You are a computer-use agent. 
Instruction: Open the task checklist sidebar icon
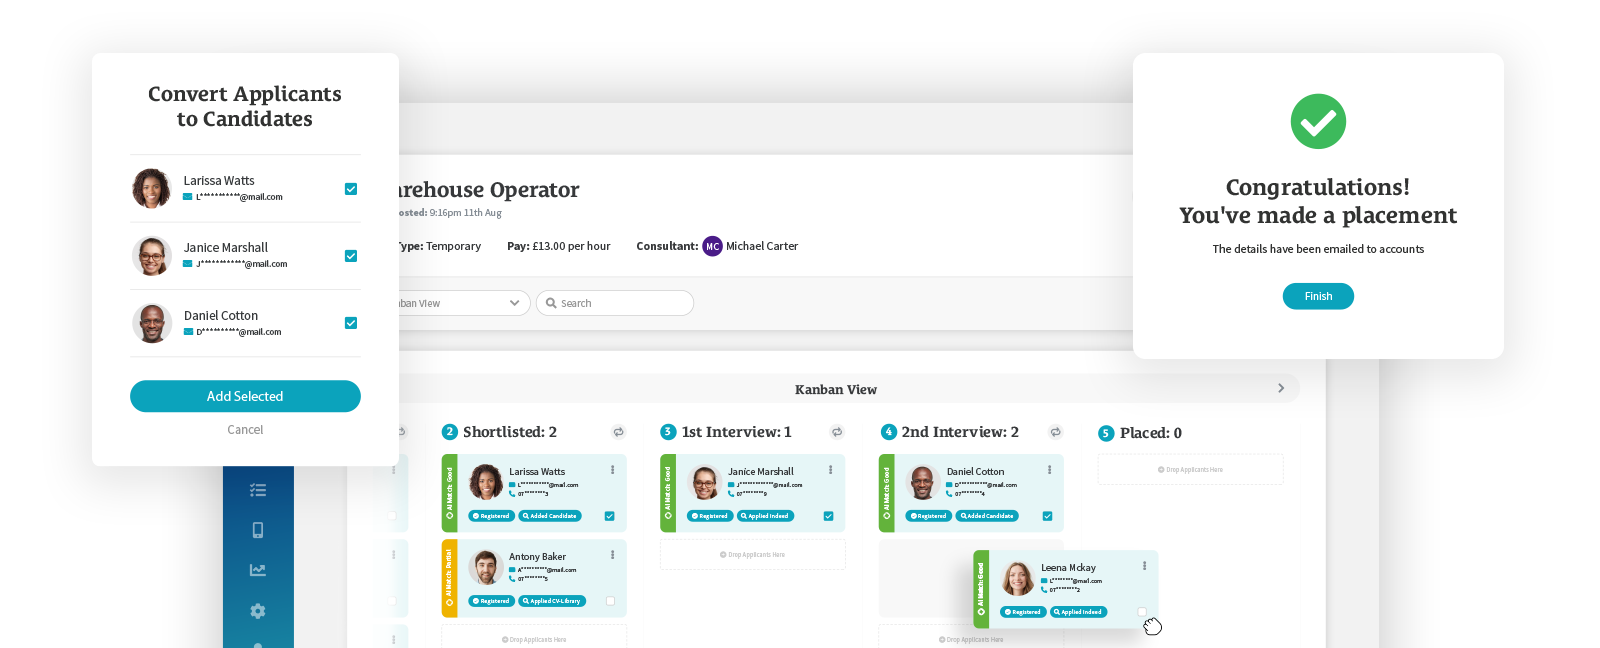pos(258,490)
